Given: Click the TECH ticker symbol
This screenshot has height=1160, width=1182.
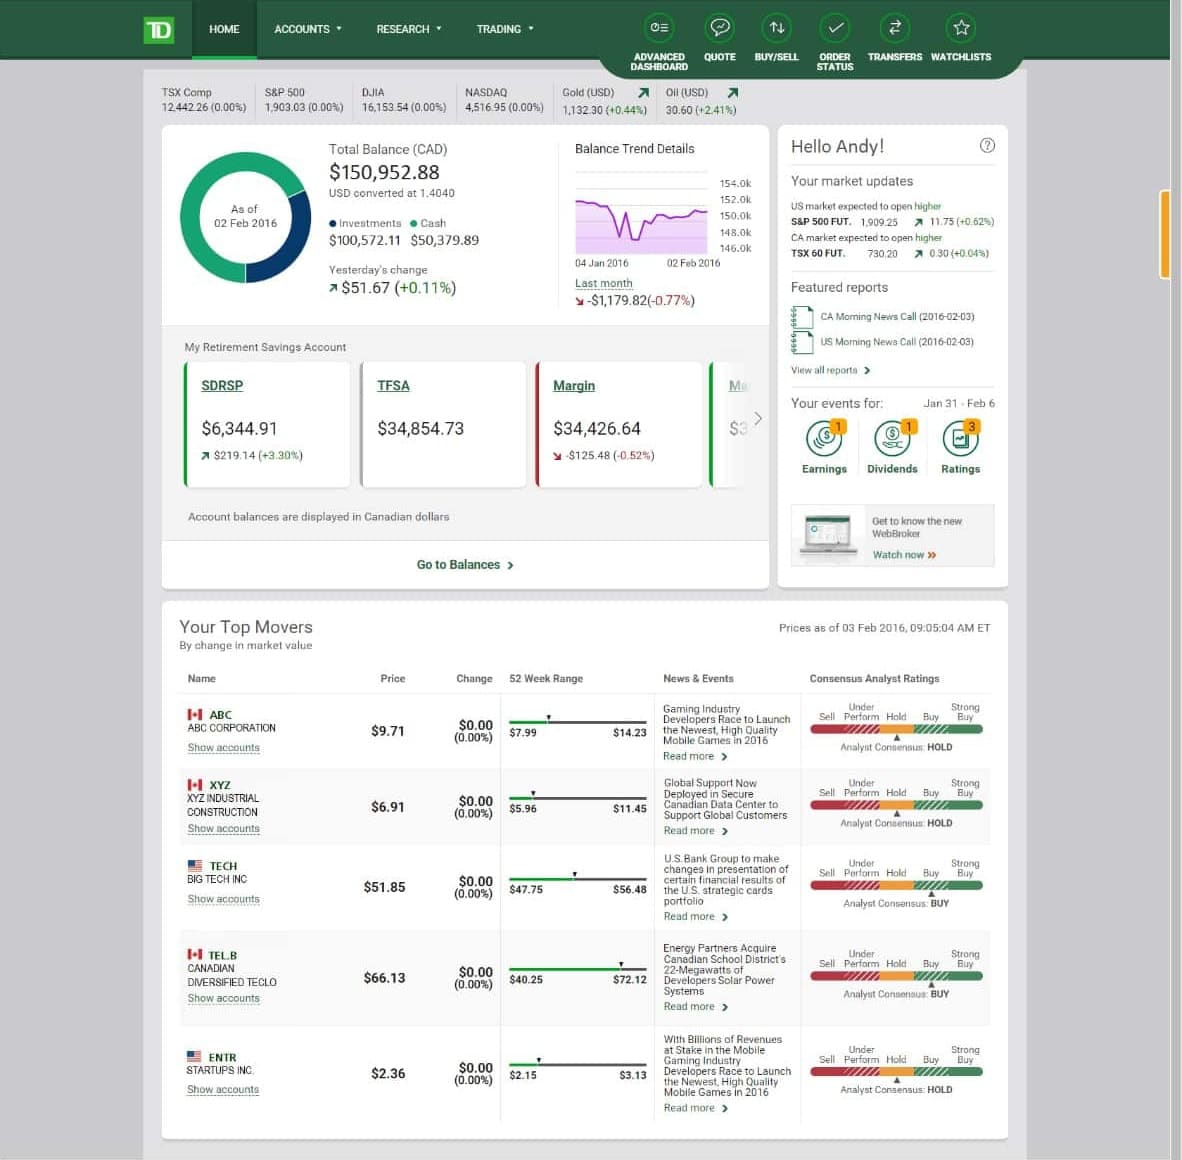Looking at the screenshot, I should [223, 866].
